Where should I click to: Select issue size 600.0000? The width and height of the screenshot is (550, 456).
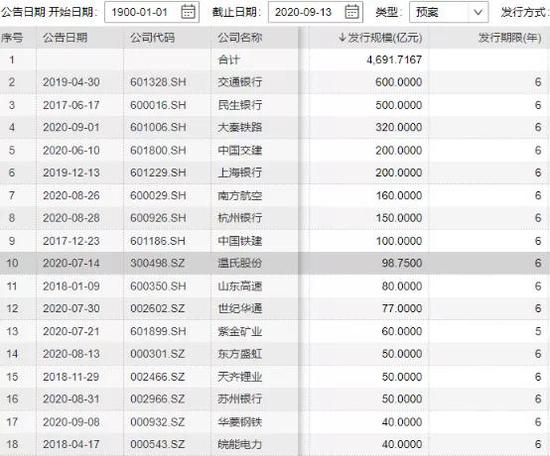click(x=399, y=82)
